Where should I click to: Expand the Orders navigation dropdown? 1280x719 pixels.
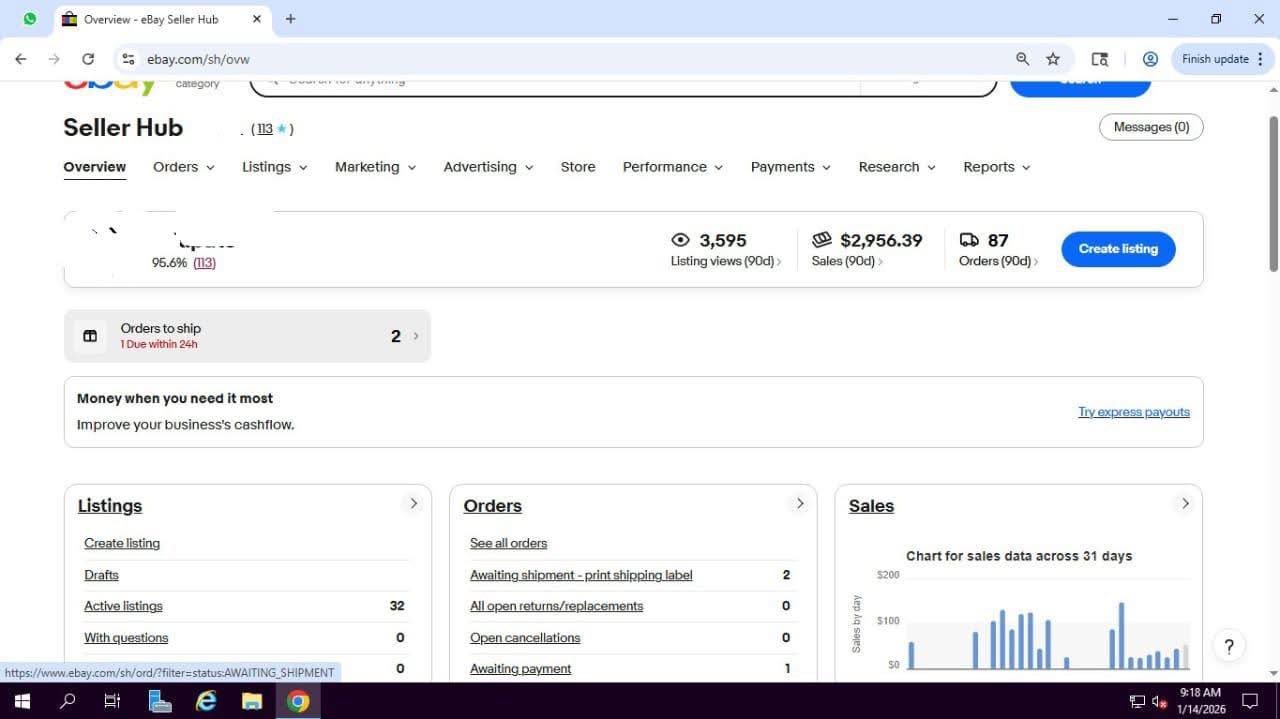(182, 167)
